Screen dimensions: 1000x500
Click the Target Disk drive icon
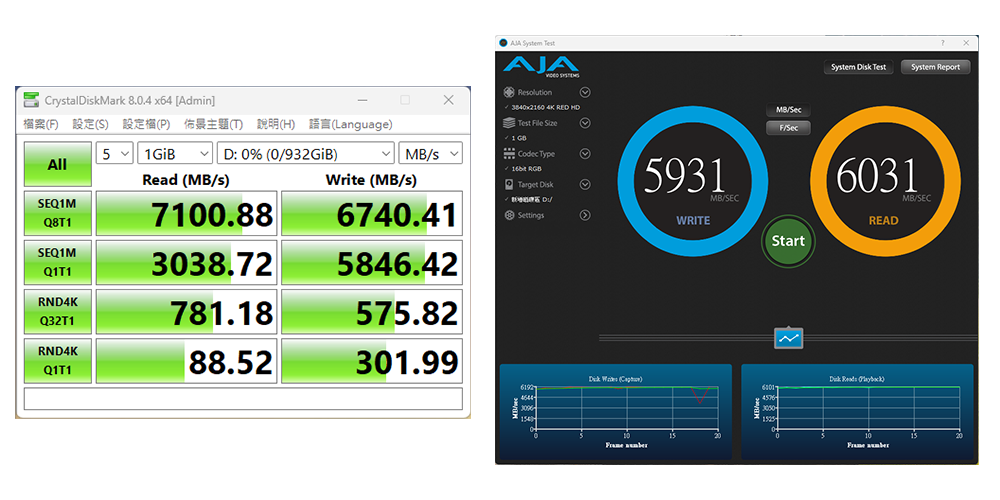(x=509, y=185)
